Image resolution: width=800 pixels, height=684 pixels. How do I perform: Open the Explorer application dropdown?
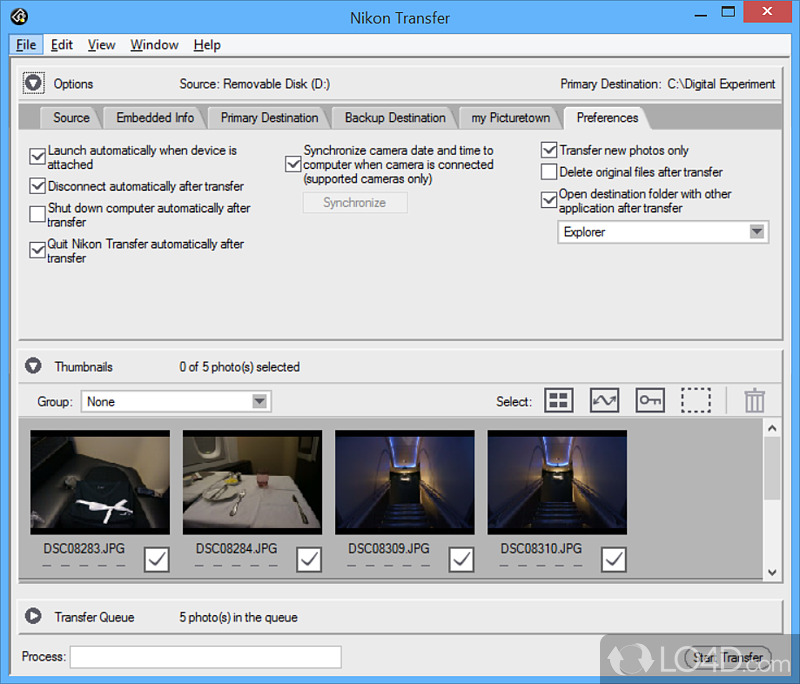(x=662, y=232)
